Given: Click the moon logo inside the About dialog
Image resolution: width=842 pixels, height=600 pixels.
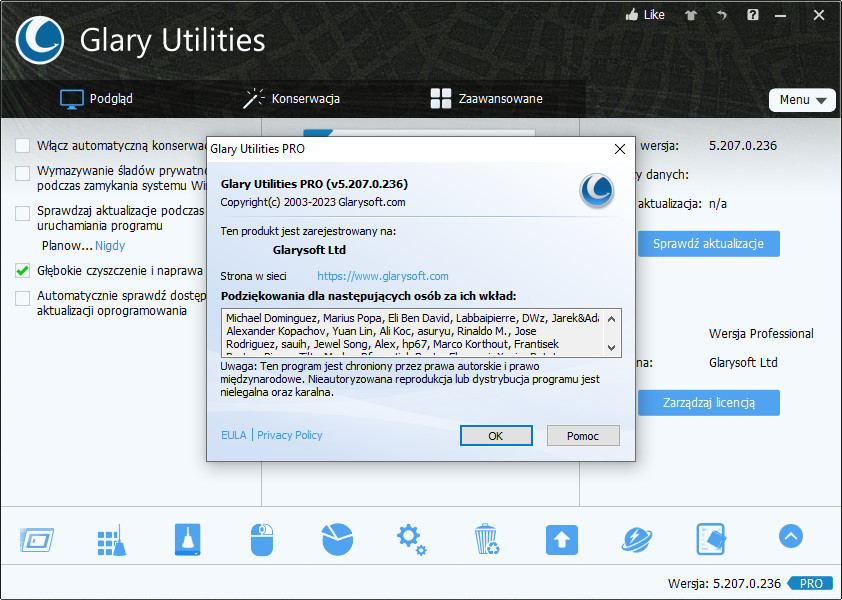Looking at the screenshot, I should 597,190.
